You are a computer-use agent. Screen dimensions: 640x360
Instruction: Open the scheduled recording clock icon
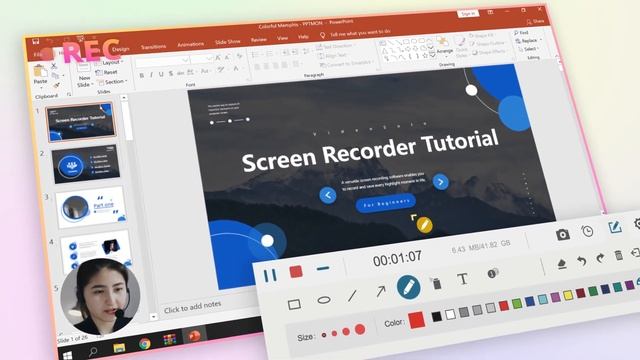[587, 231]
